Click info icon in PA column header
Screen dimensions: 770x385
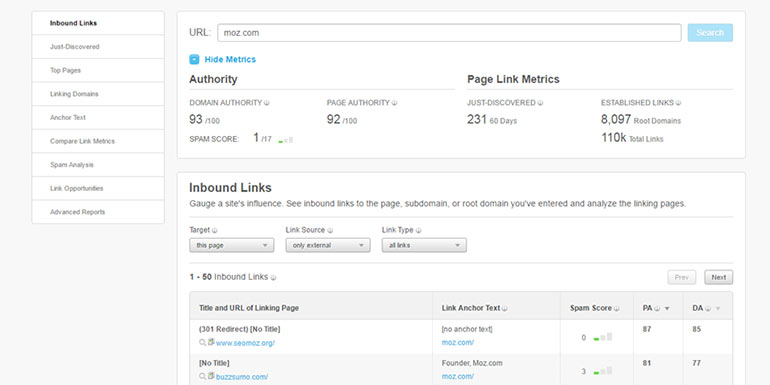(657, 309)
